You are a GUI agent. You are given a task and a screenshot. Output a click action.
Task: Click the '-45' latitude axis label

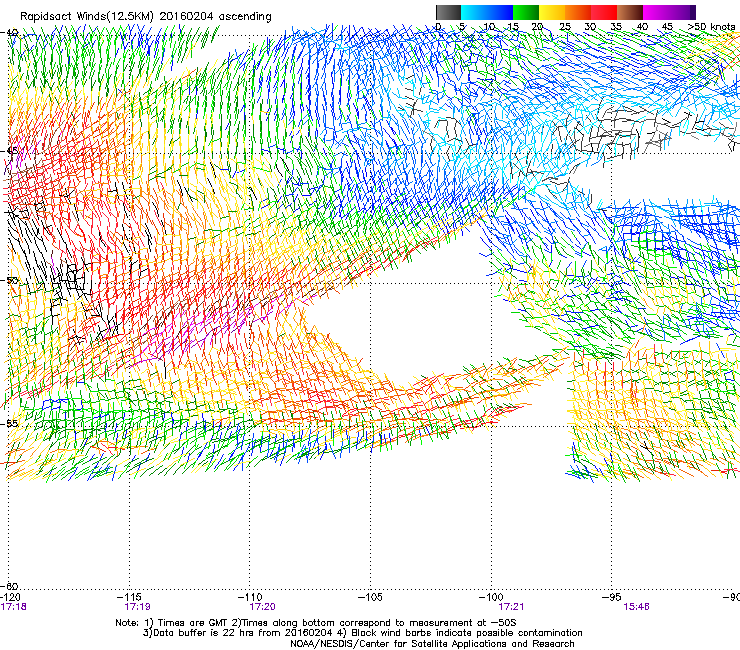coord(10,152)
